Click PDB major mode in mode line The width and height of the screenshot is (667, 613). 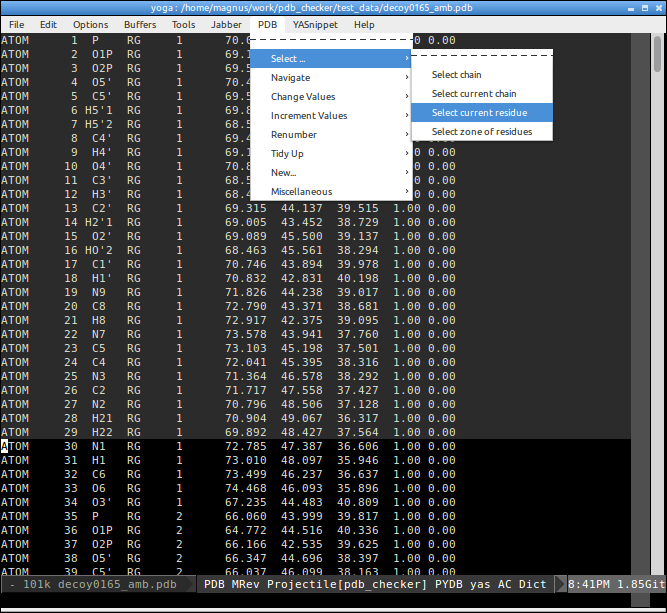[x=214, y=584]
